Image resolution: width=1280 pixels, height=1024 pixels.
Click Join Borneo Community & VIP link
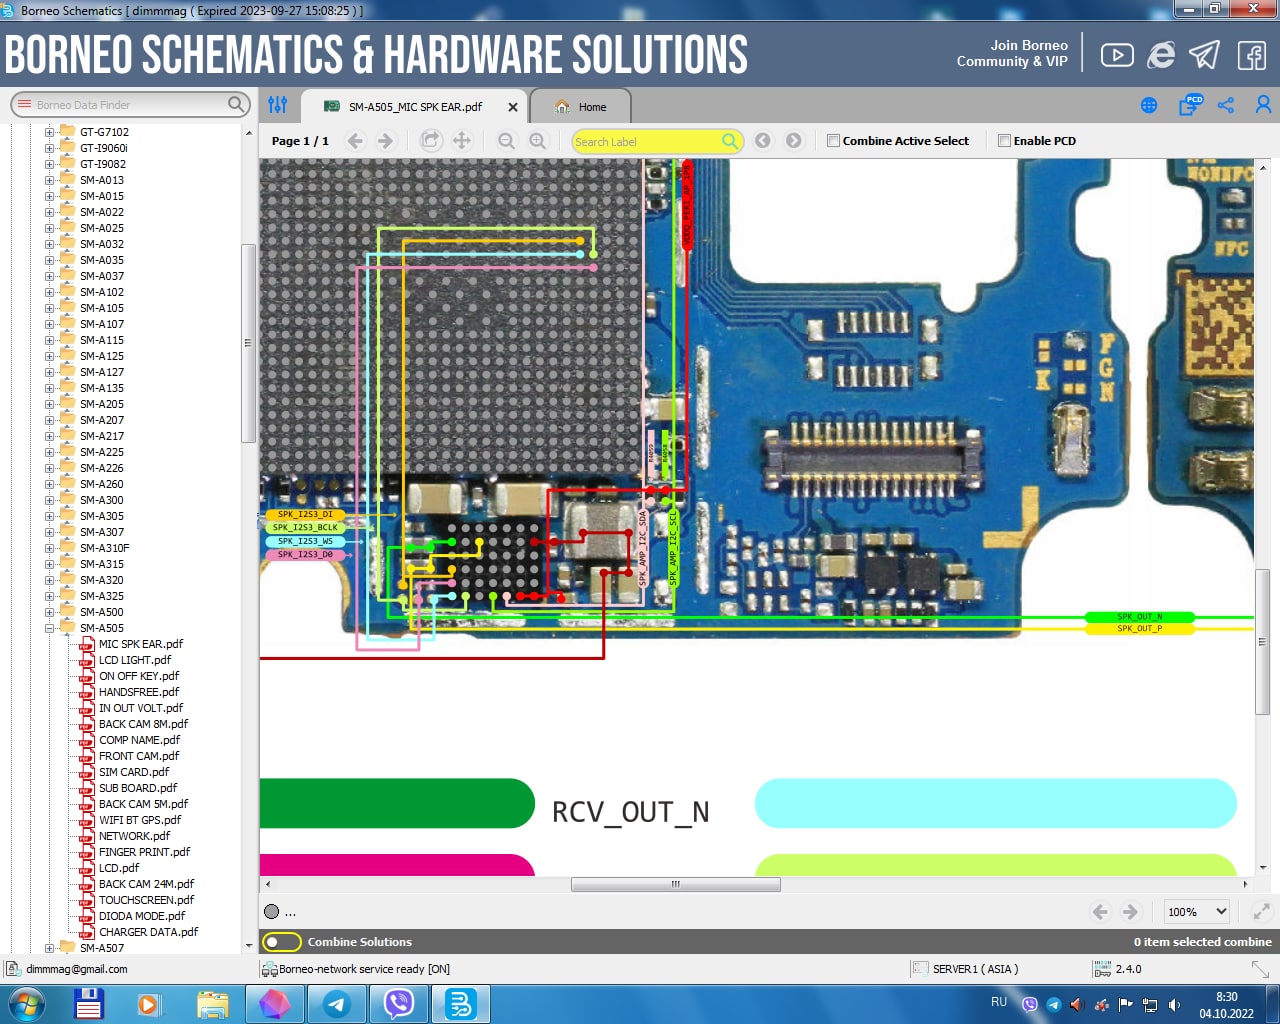(x=1012, y=53)
